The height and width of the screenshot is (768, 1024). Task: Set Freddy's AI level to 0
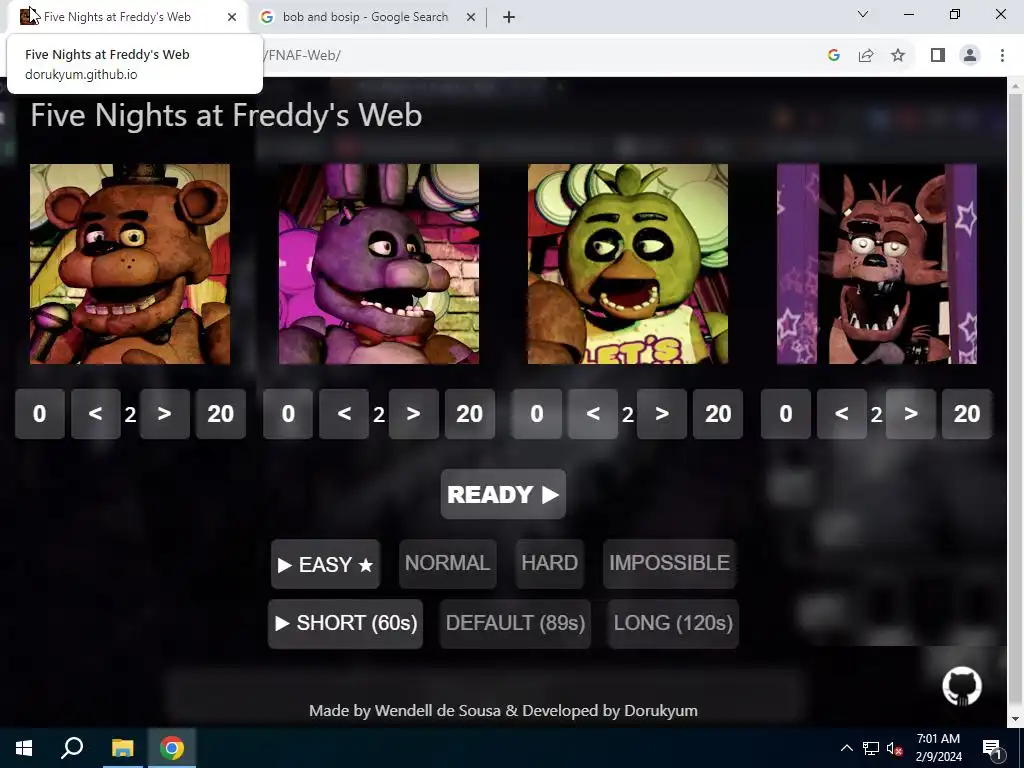click(40, 413)
